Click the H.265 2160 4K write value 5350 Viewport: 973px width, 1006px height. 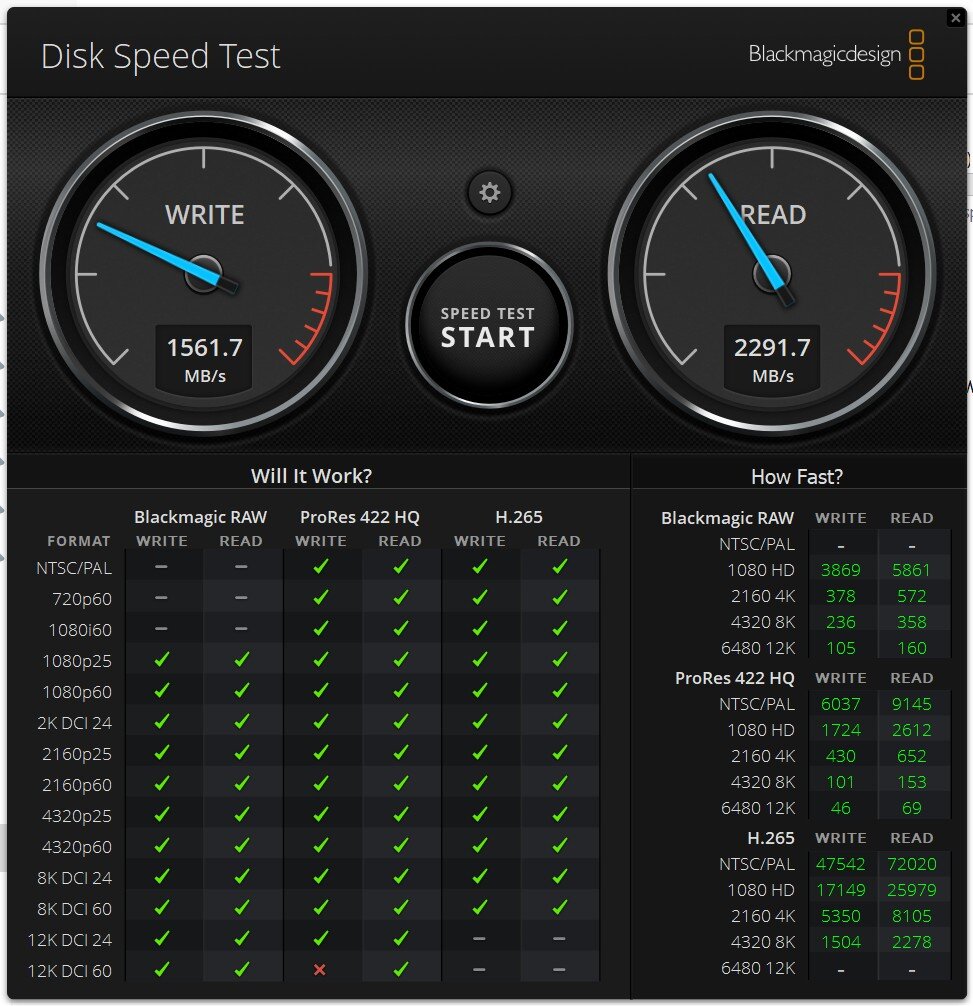(x=840, y=916)
